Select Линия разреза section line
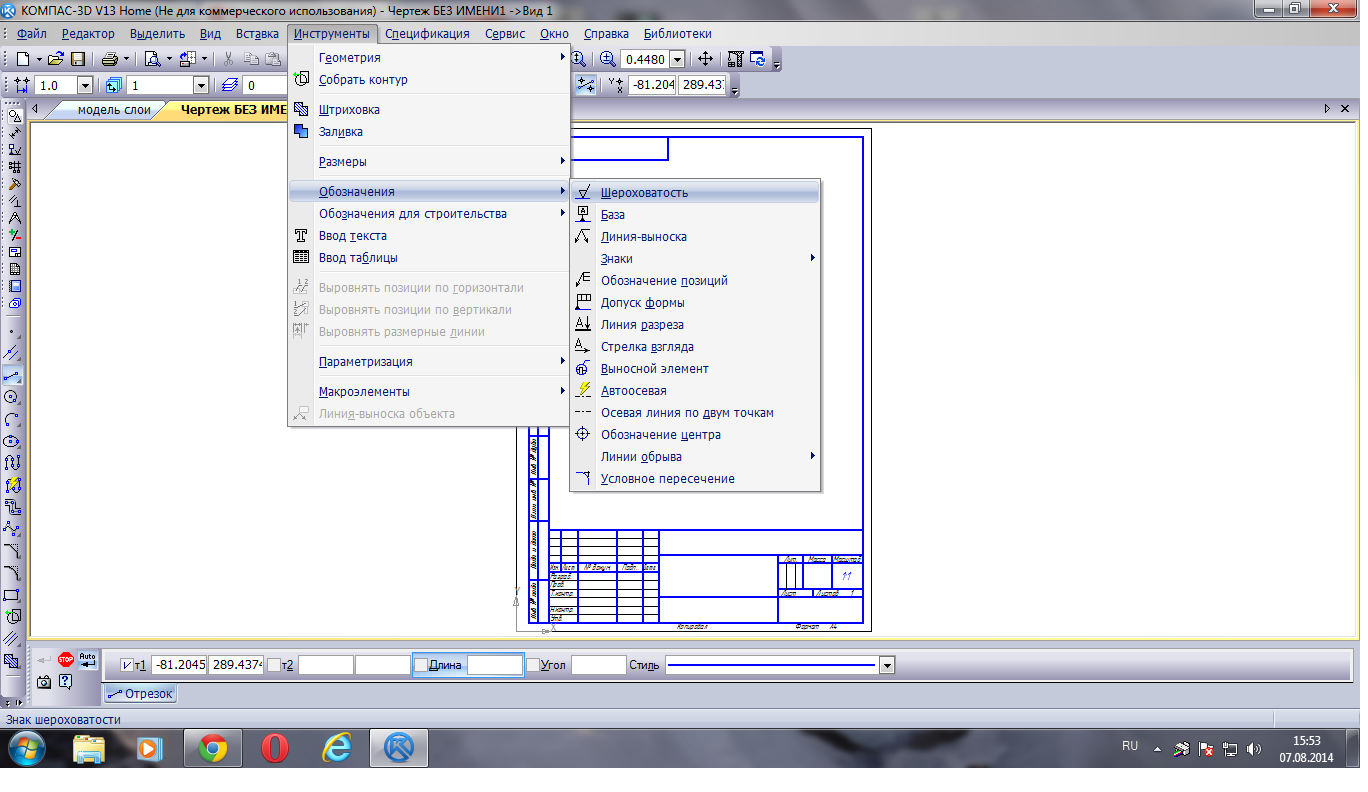The width and height of the screenshot is (1368, 792). (695, 325)
